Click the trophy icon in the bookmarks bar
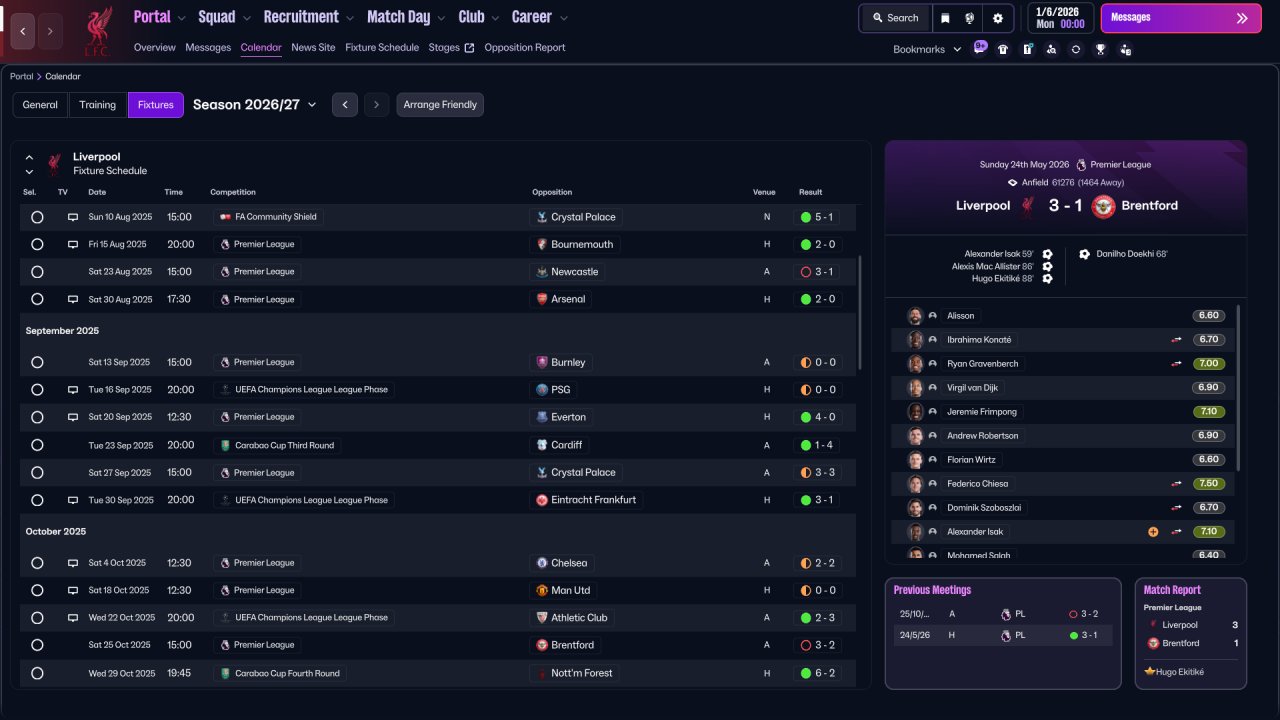 pos(1101,49)
